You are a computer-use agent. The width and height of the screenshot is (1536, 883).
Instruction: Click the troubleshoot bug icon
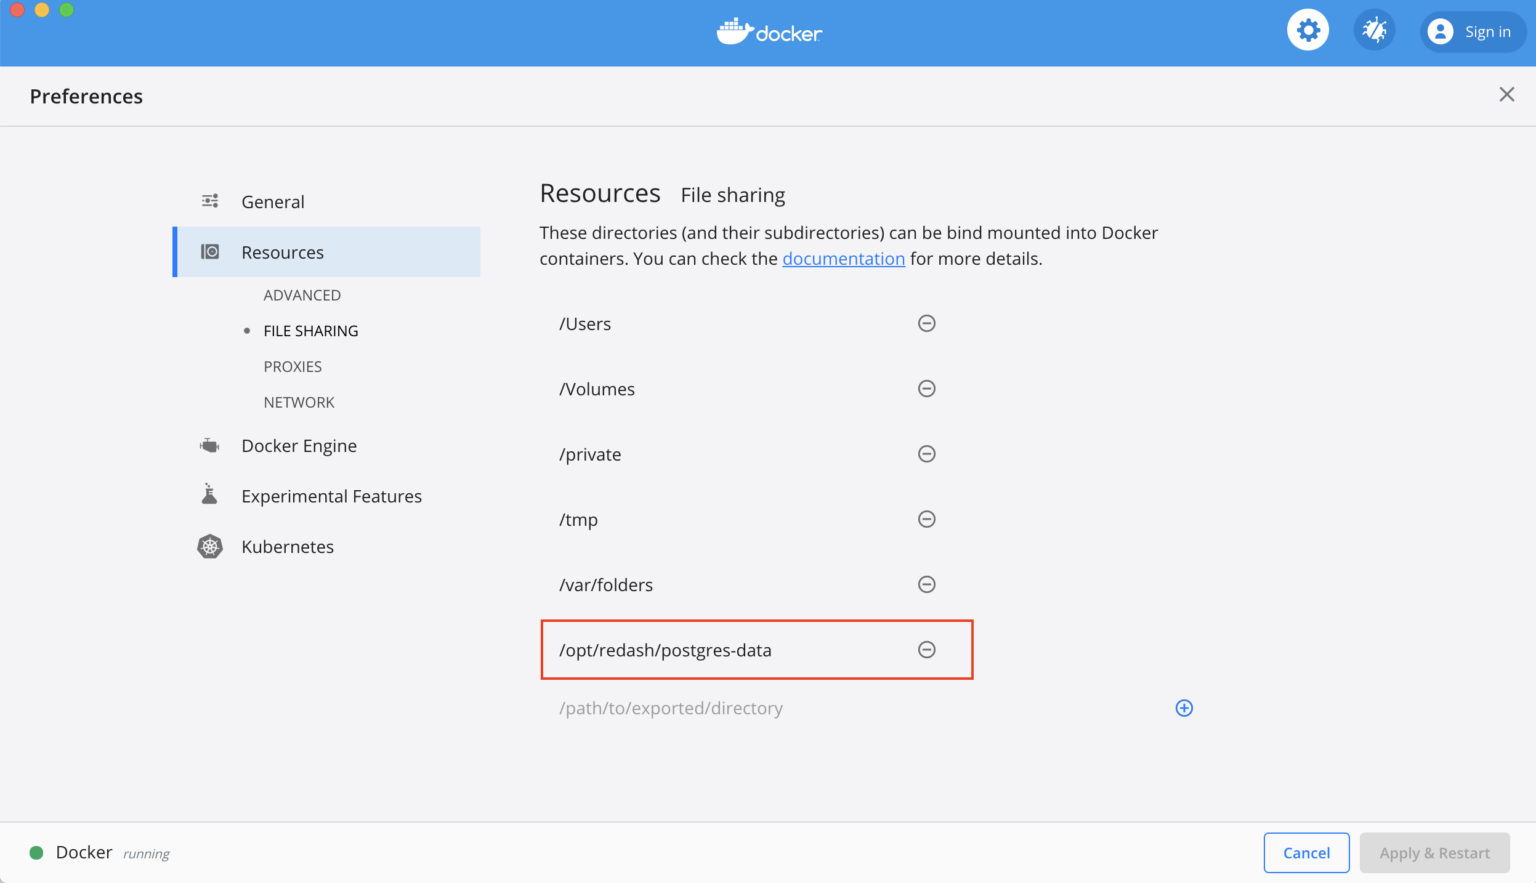(1374, 31)
